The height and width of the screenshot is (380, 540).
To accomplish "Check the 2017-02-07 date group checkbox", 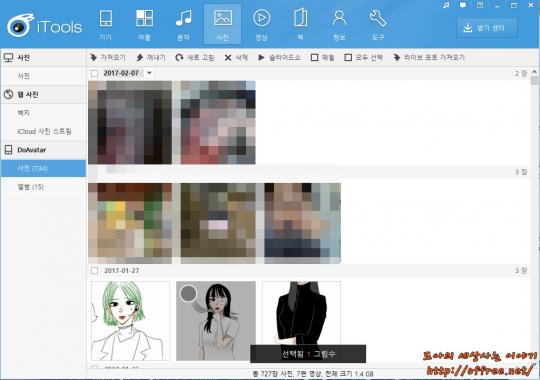I will pyautogui.click(x=94, y=73).
